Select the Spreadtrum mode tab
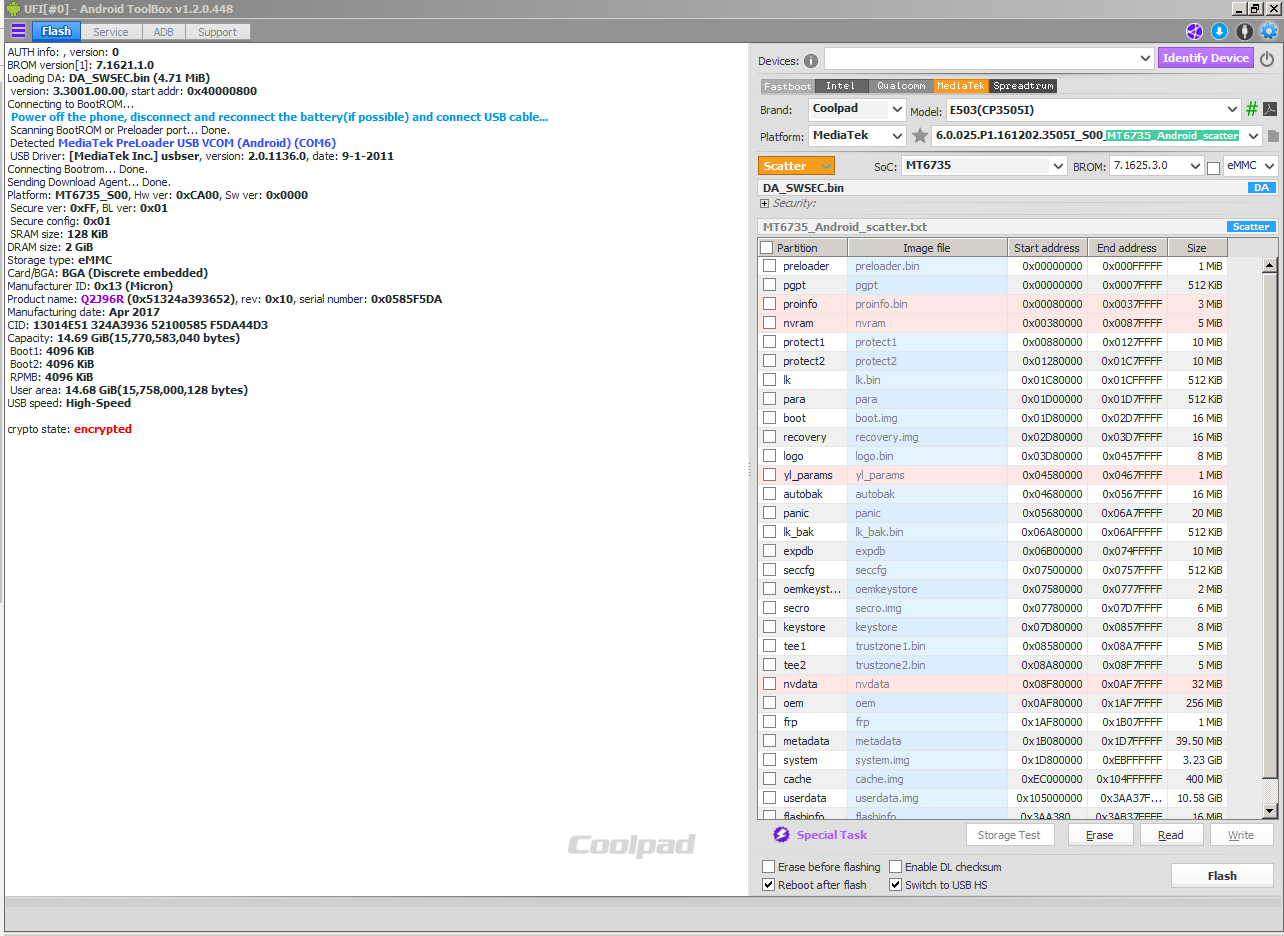1284x936 pixels. click(1023, 86)
